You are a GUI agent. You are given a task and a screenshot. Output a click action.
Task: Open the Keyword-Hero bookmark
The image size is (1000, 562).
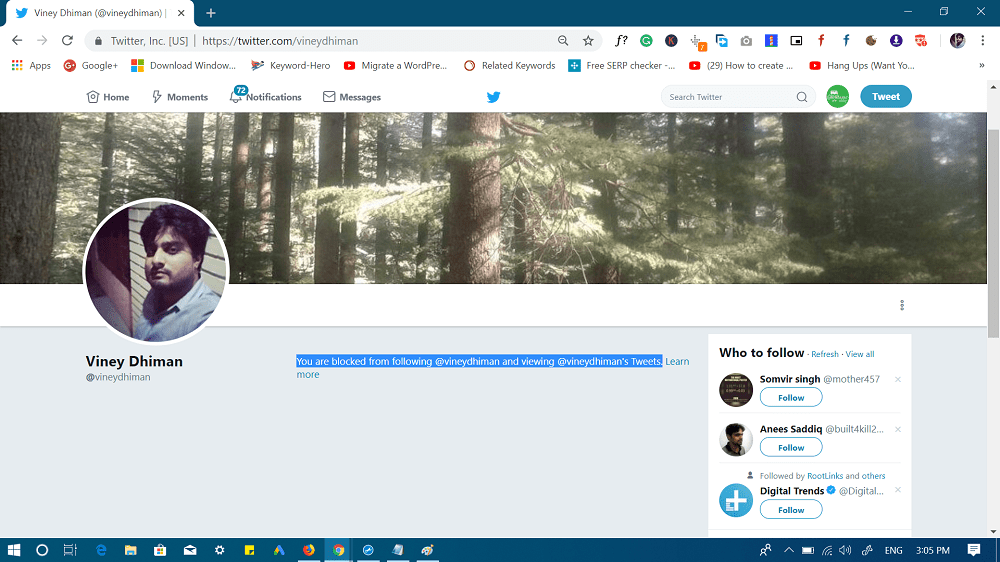pyautogui.click(x=291, y=65)
